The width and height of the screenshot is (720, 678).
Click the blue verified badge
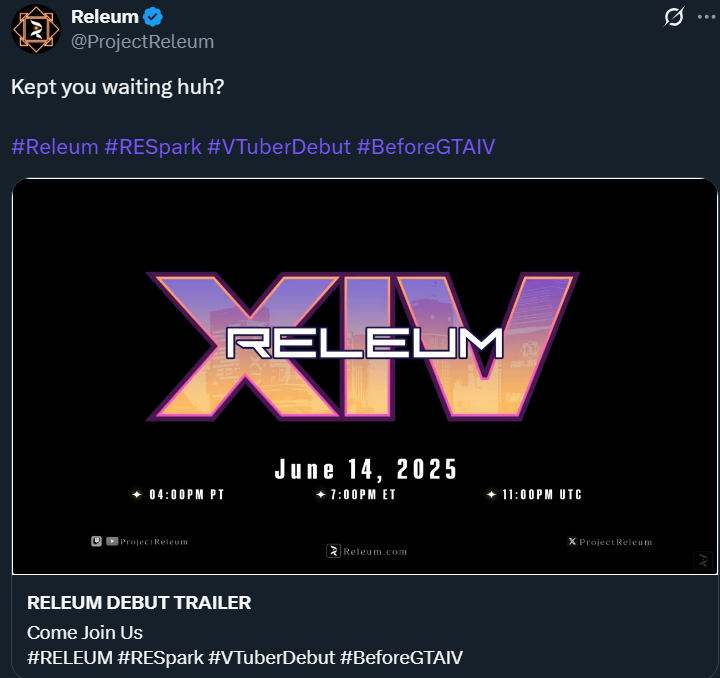click(154, 17)
